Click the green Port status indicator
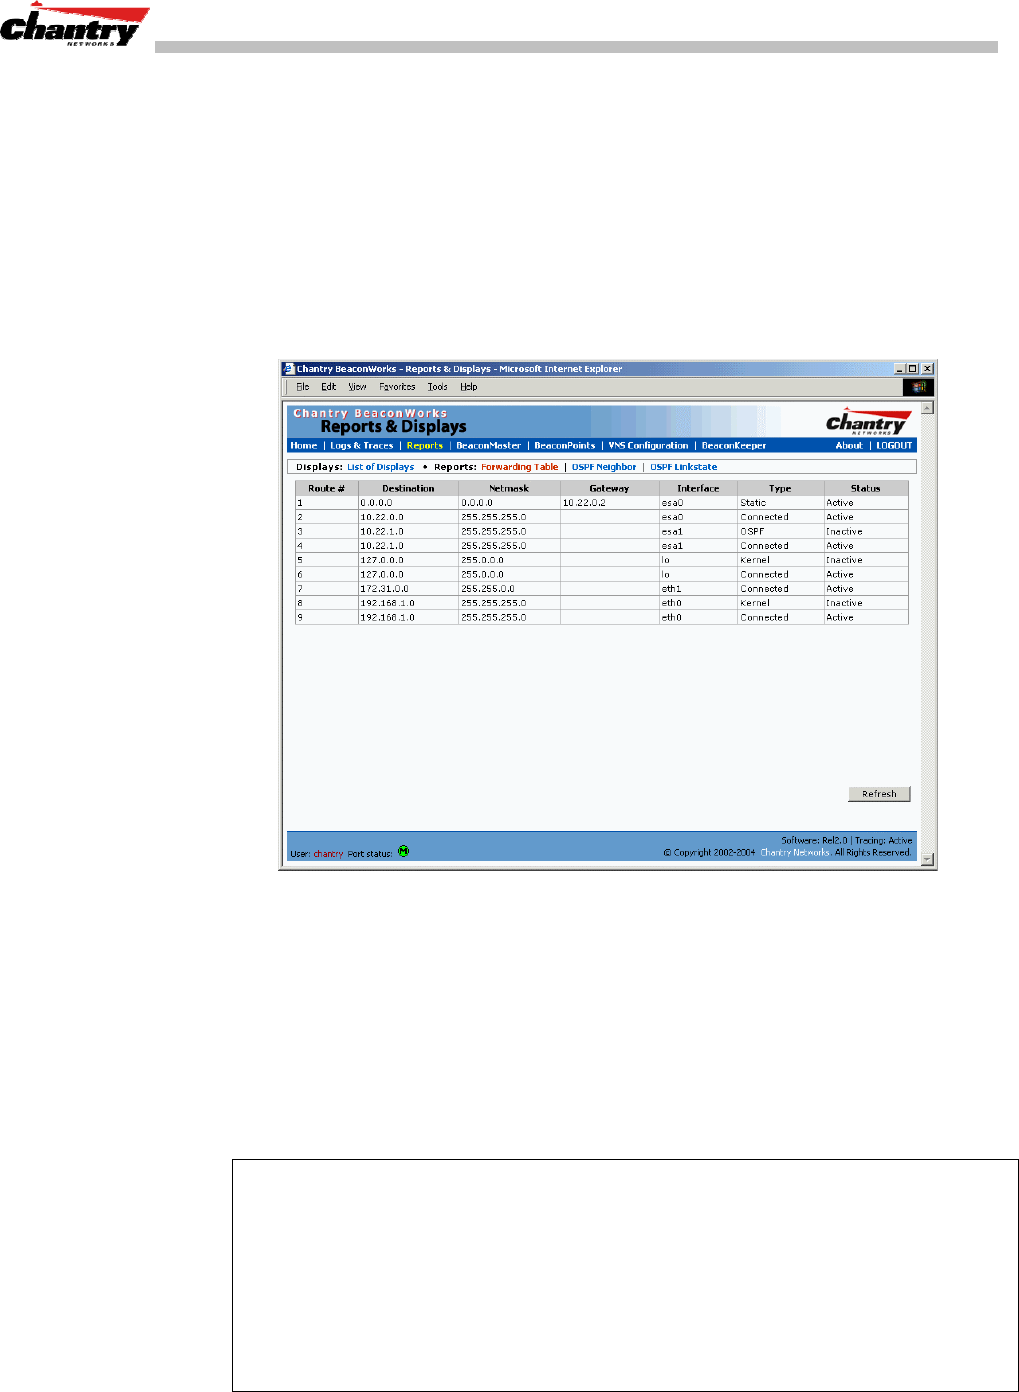Viewport: 1019px width, 1392px height. (403, 852)
